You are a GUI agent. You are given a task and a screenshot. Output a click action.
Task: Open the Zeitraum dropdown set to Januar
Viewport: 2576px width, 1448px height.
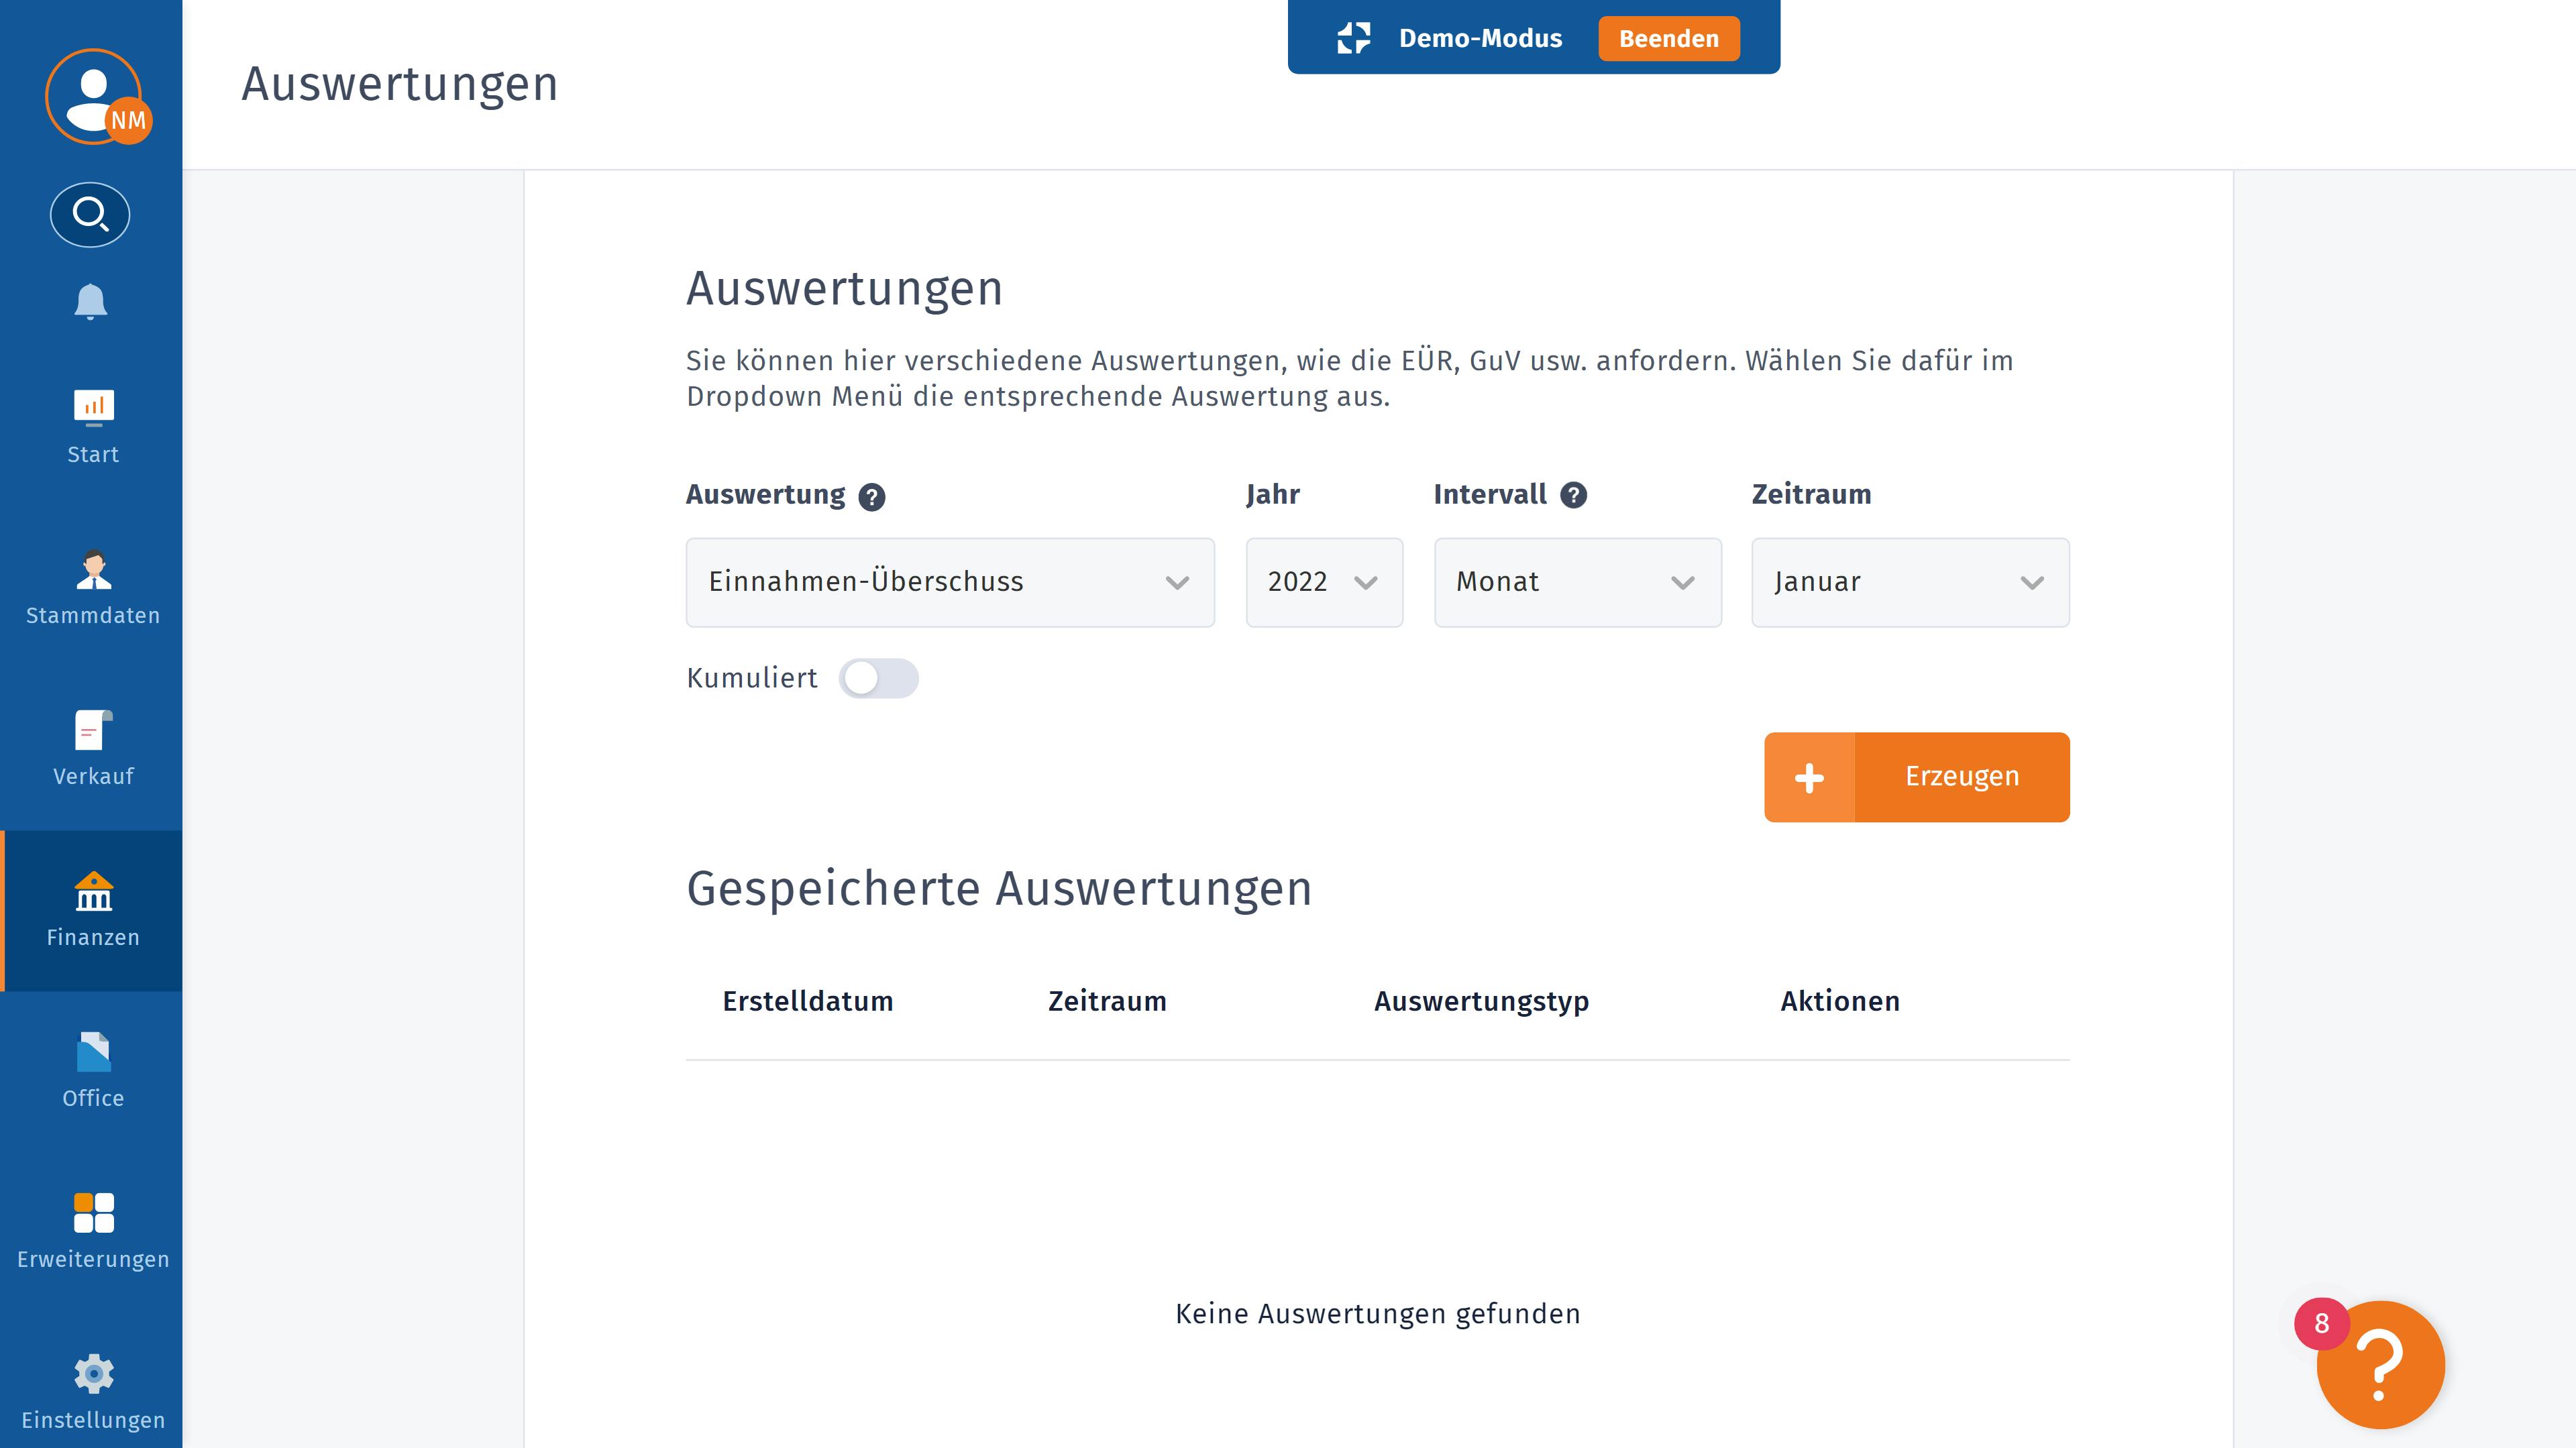point(1909,582)
